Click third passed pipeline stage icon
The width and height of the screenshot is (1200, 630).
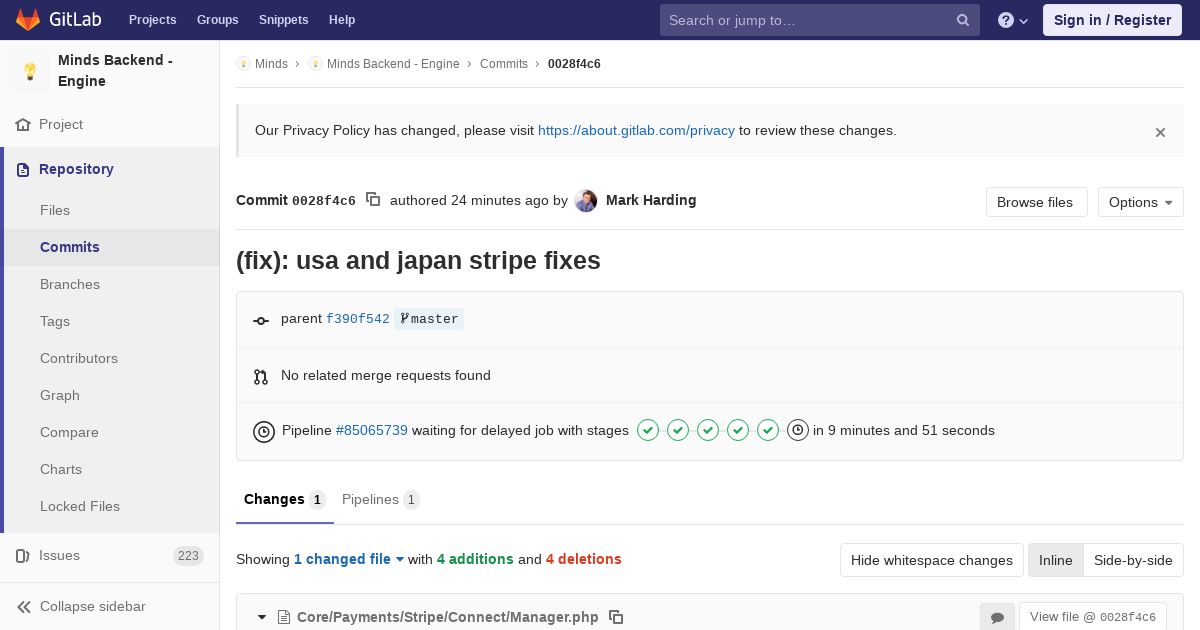pyautogui.click(x=708, y=430)
